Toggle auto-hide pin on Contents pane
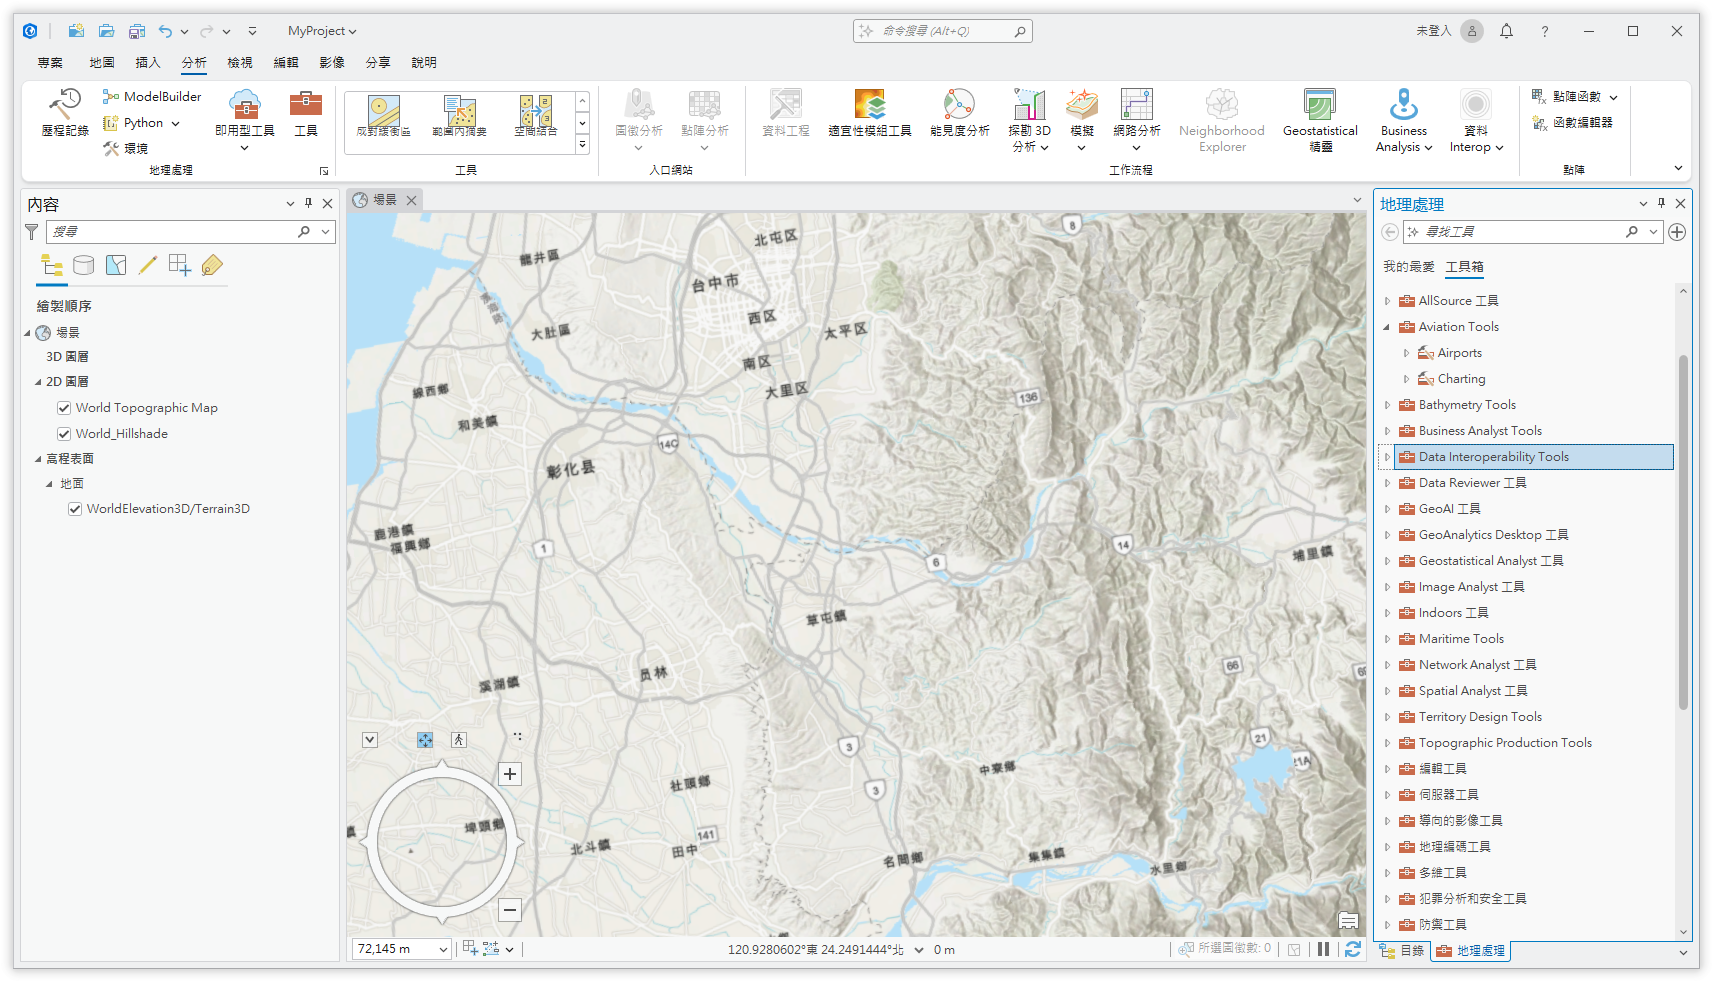 [308, 203]
